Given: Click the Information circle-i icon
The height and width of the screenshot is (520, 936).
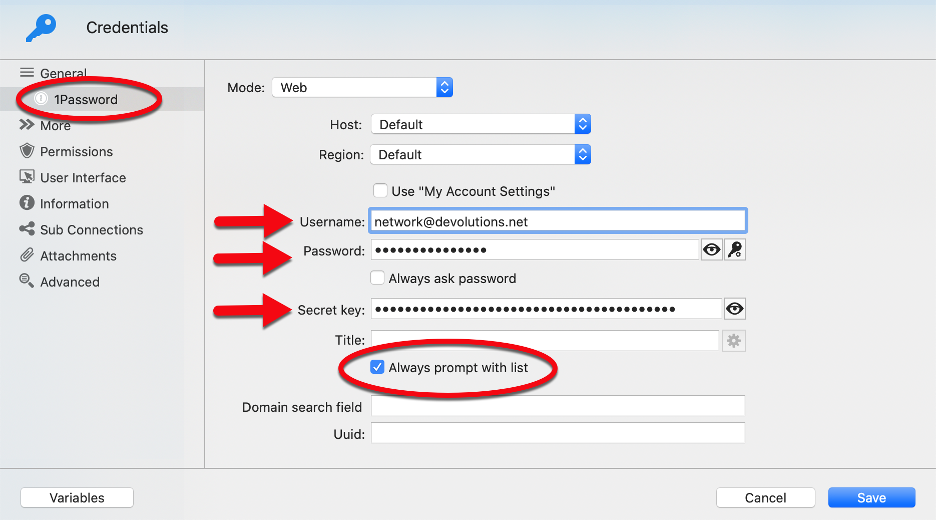Looking at the screenshot, I should [27, 202].
